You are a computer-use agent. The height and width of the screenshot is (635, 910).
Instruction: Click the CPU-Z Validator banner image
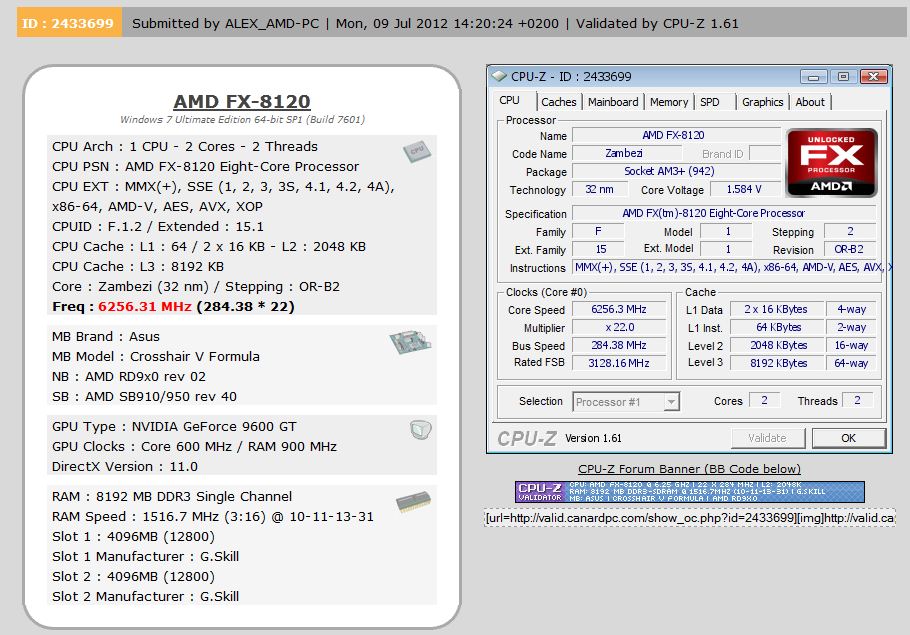pos(689,492)
